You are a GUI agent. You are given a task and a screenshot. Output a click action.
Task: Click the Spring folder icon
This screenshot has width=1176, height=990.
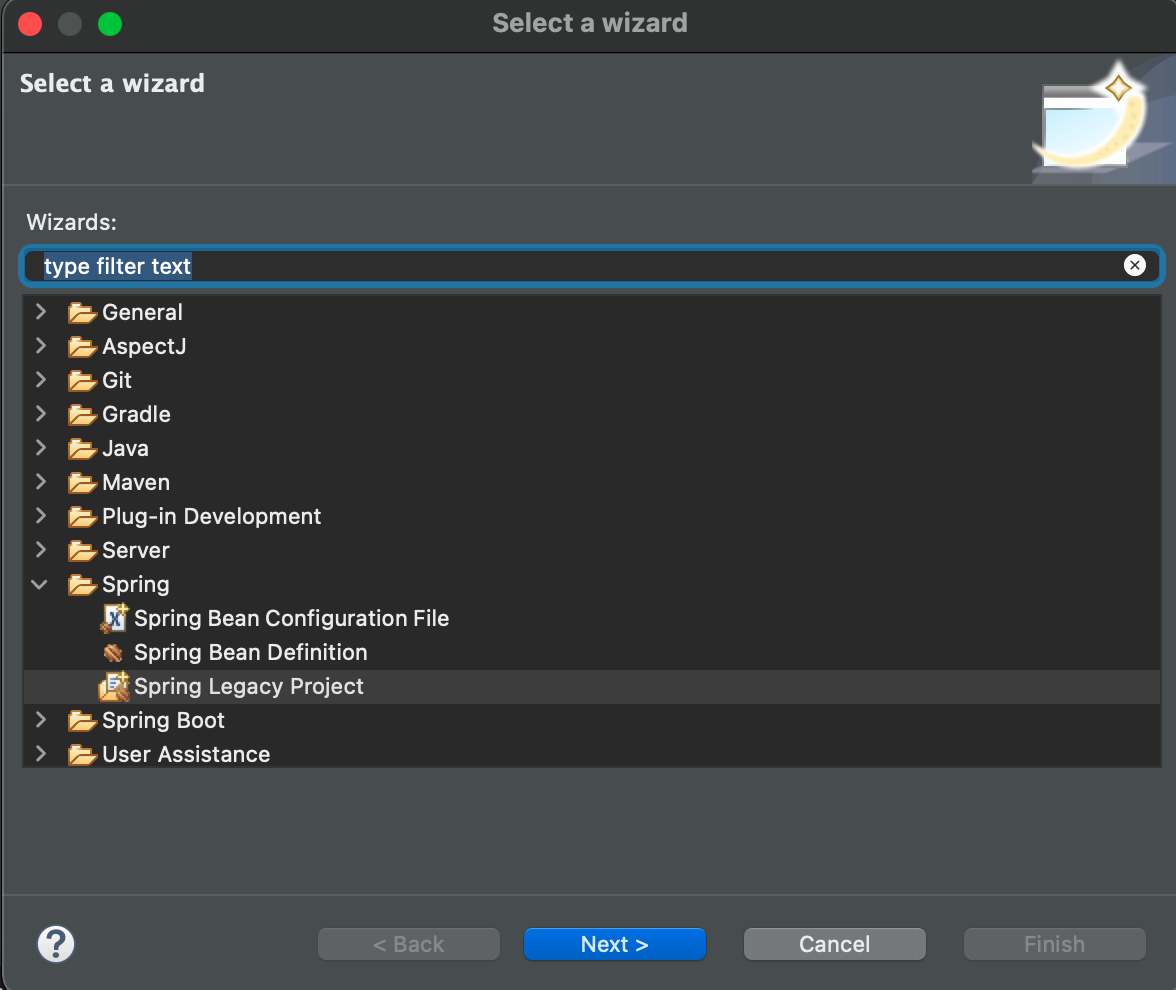[82, 584]
